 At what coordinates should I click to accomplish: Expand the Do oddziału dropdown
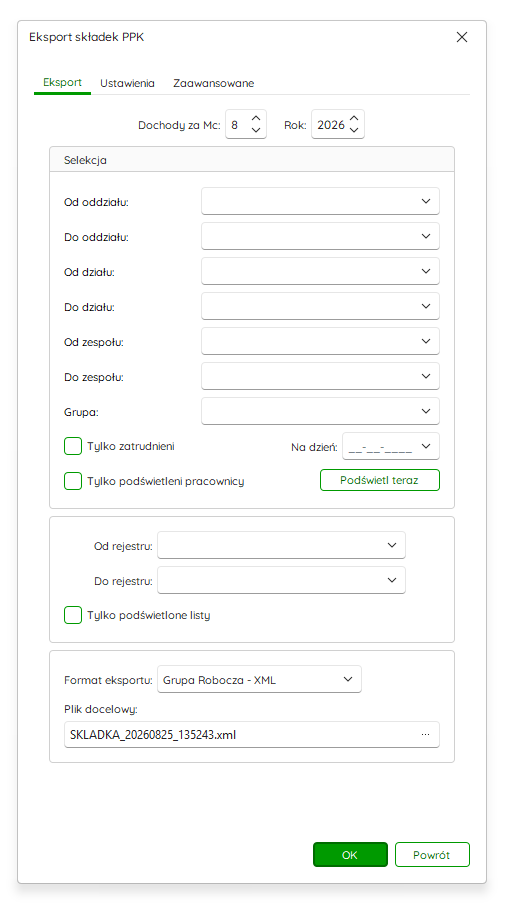click(x=426, y=236)
